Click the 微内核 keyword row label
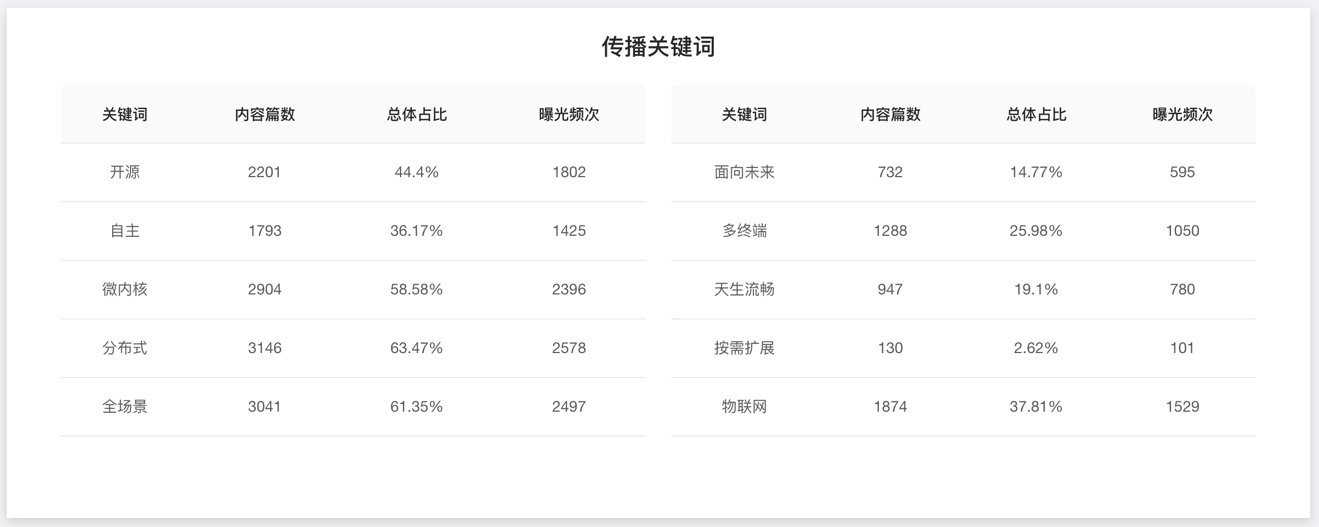Screen dimensions: 1319x527 (125, 289)
